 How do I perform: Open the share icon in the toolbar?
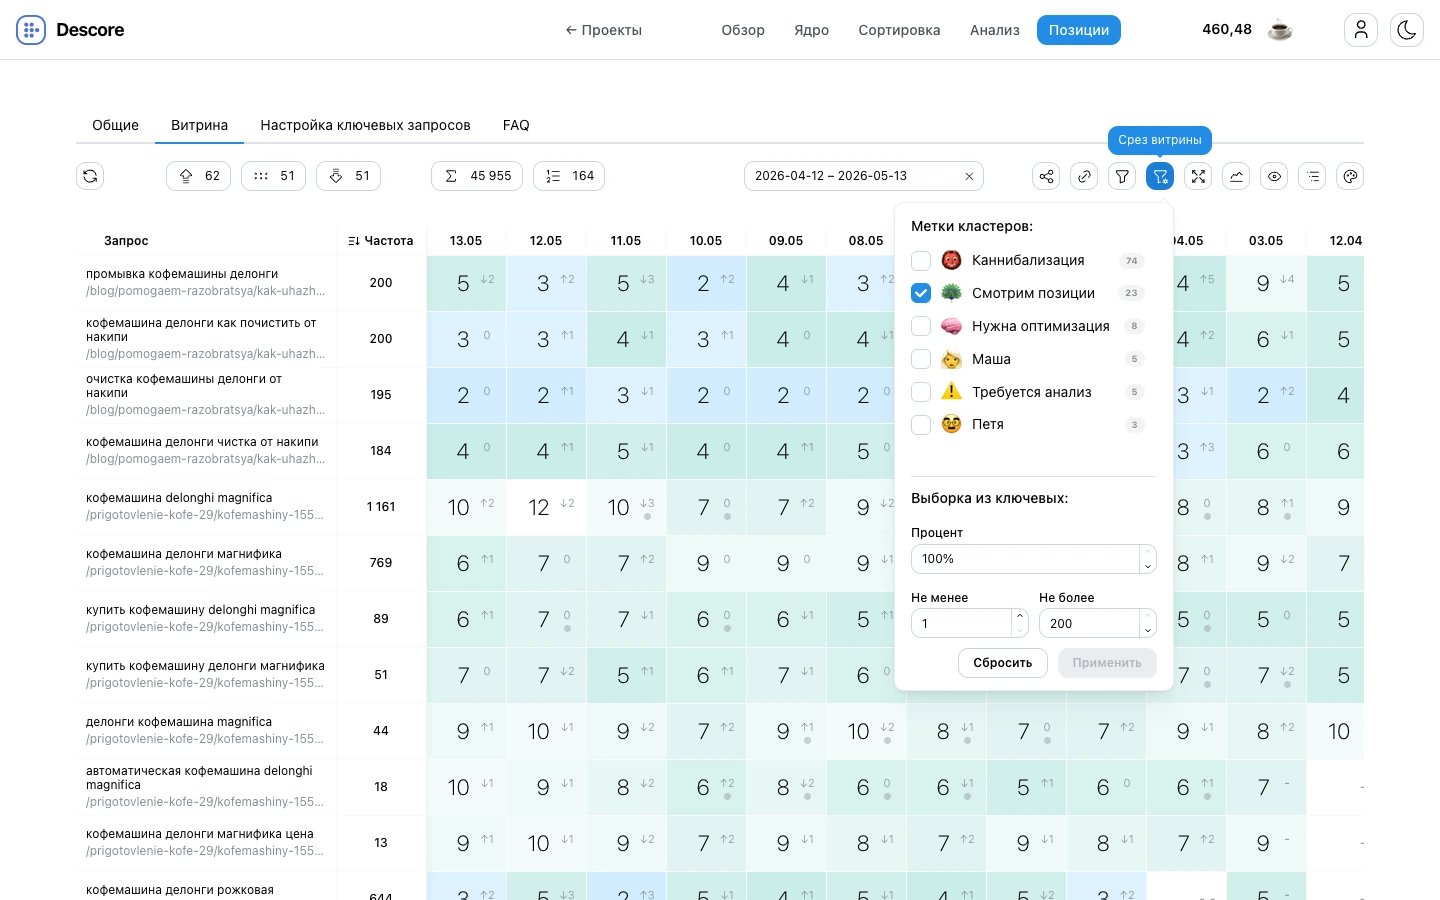tap(1046, 176)
